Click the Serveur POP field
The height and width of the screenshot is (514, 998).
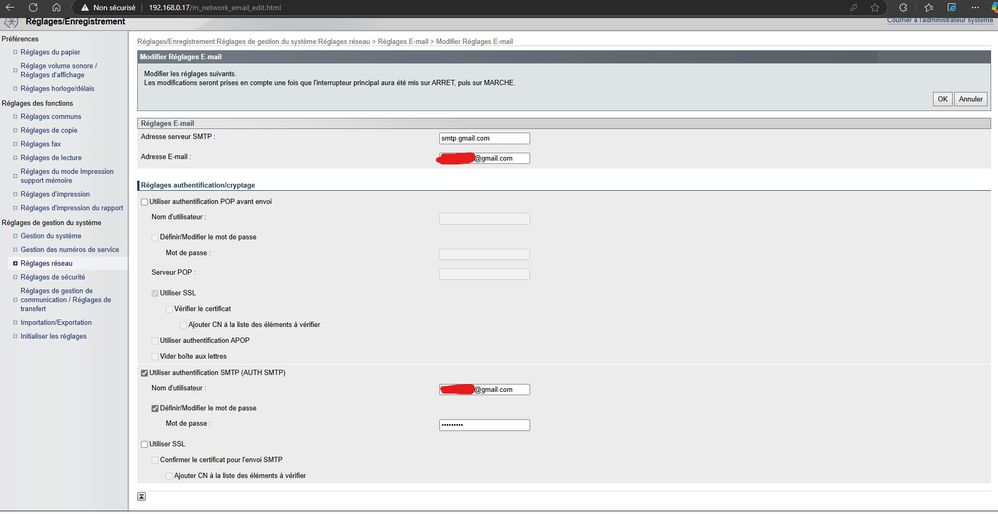pos(484,274)
